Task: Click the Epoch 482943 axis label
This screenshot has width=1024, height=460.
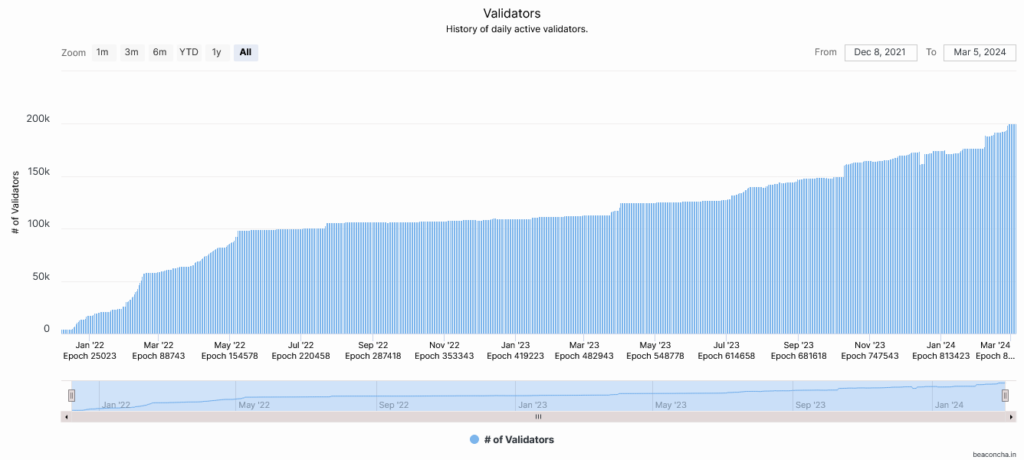Action: (584, 356)
